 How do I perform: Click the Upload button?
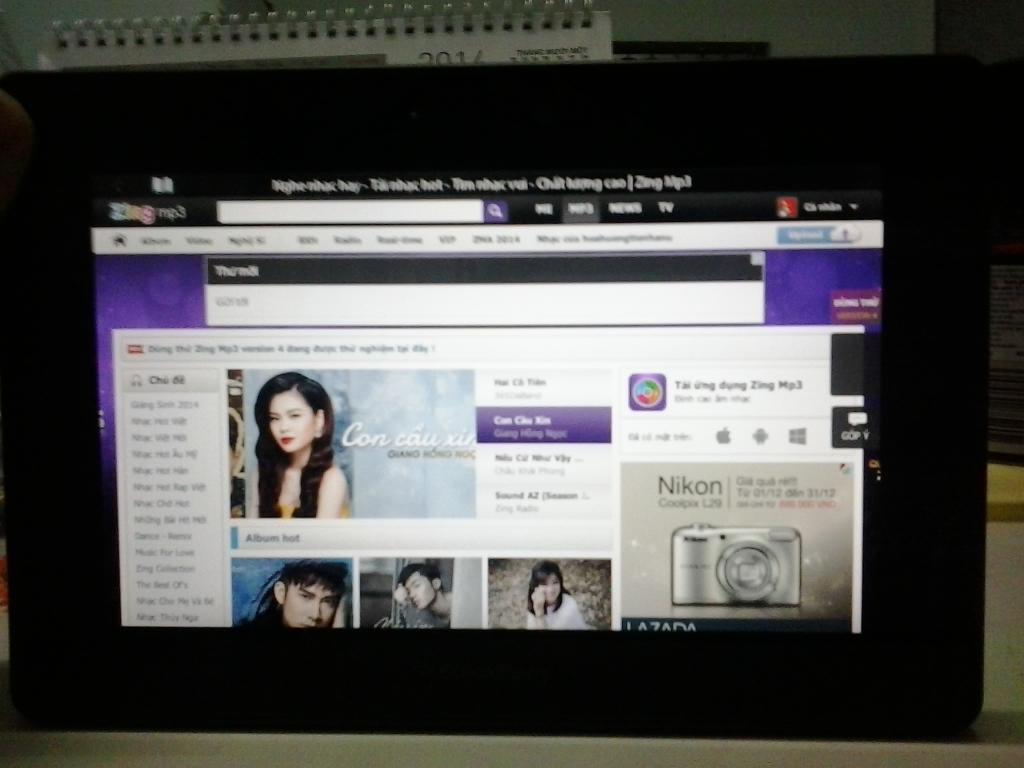pyautogui.click(x=817, y=235)
